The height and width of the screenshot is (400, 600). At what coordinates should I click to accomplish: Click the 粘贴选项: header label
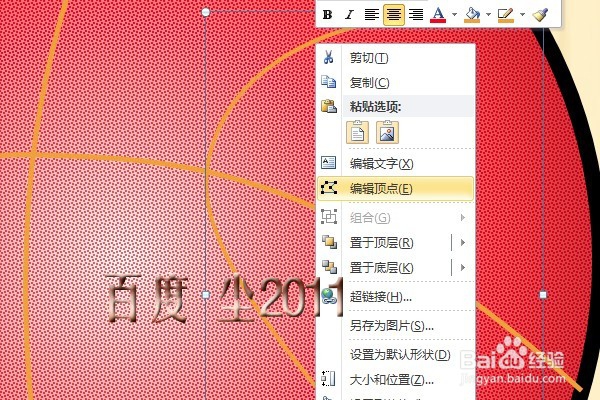tap(375, 107)
